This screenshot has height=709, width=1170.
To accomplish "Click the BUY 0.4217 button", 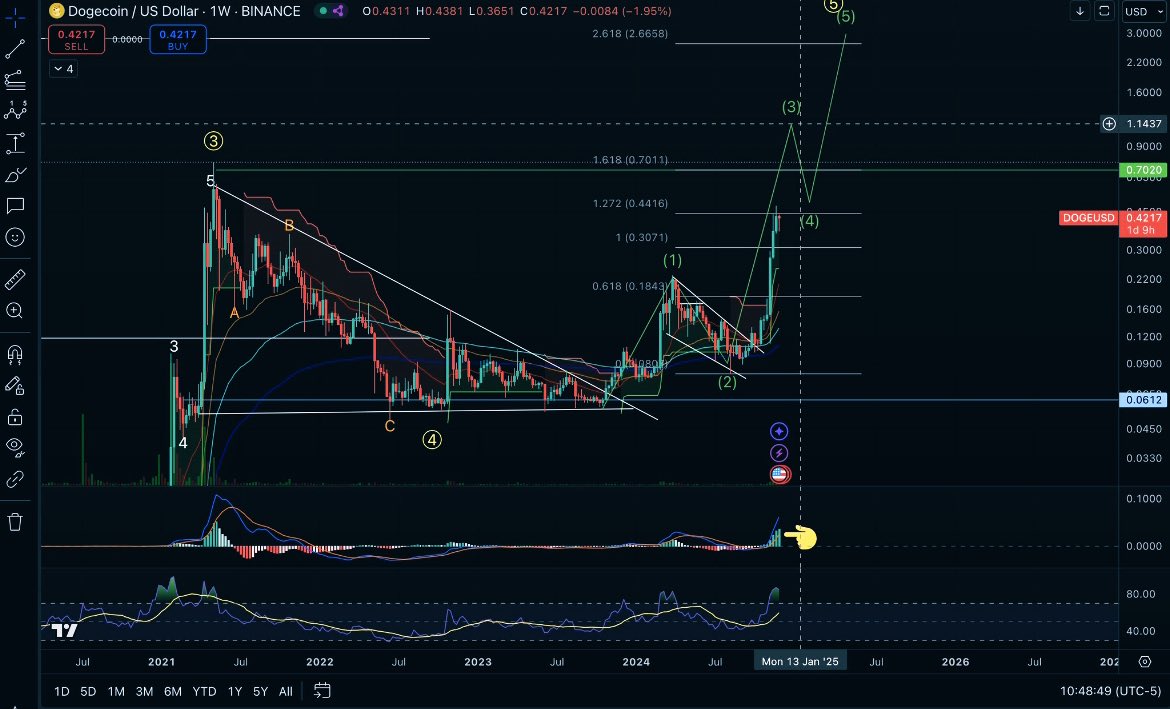I will click(x=177, y=38).
